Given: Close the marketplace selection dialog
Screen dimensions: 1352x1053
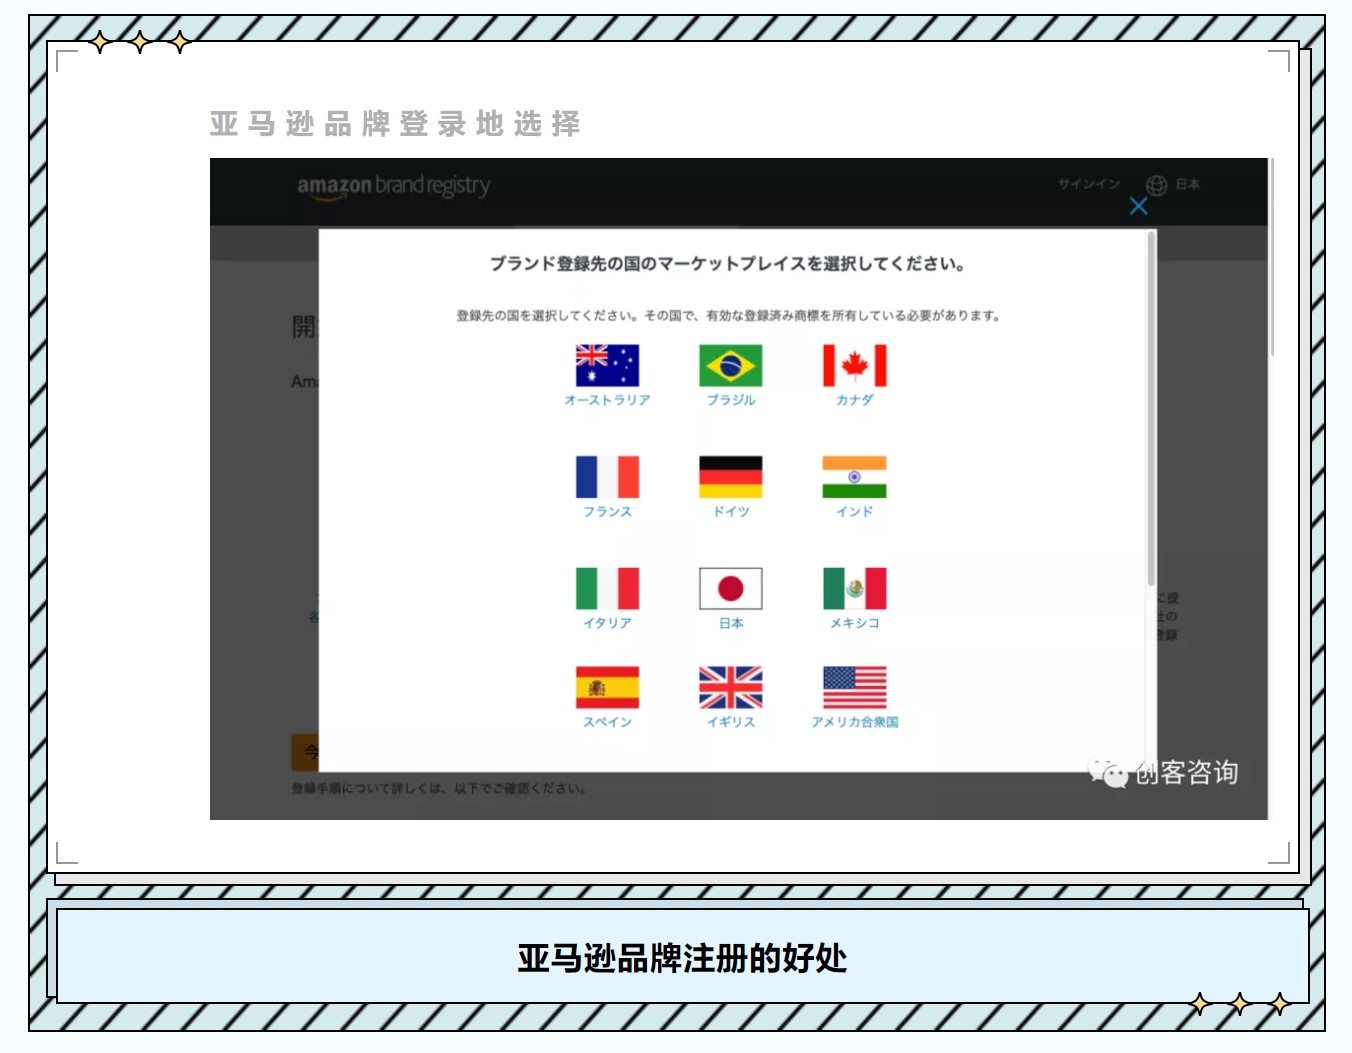Looking at the screenshot, I should click(x=1138, y=206).
